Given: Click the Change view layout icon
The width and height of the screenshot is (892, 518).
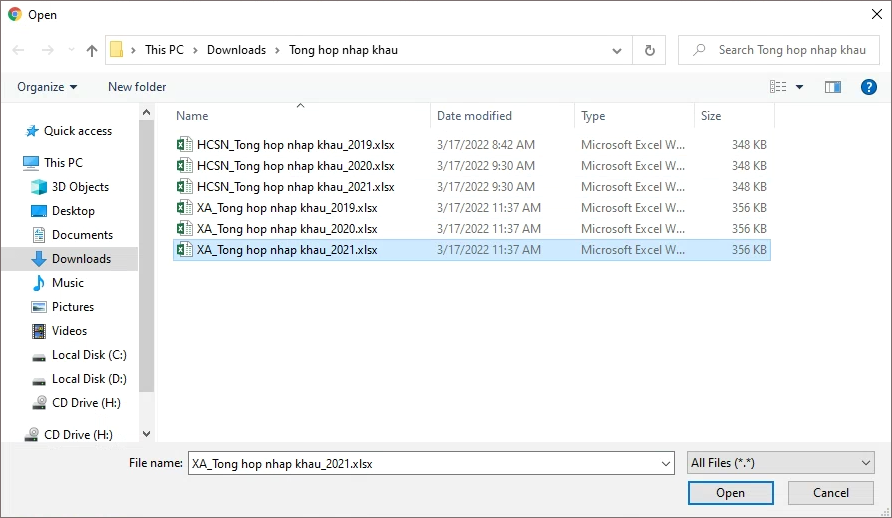Looking at the screenshot, I should [778, 87].
